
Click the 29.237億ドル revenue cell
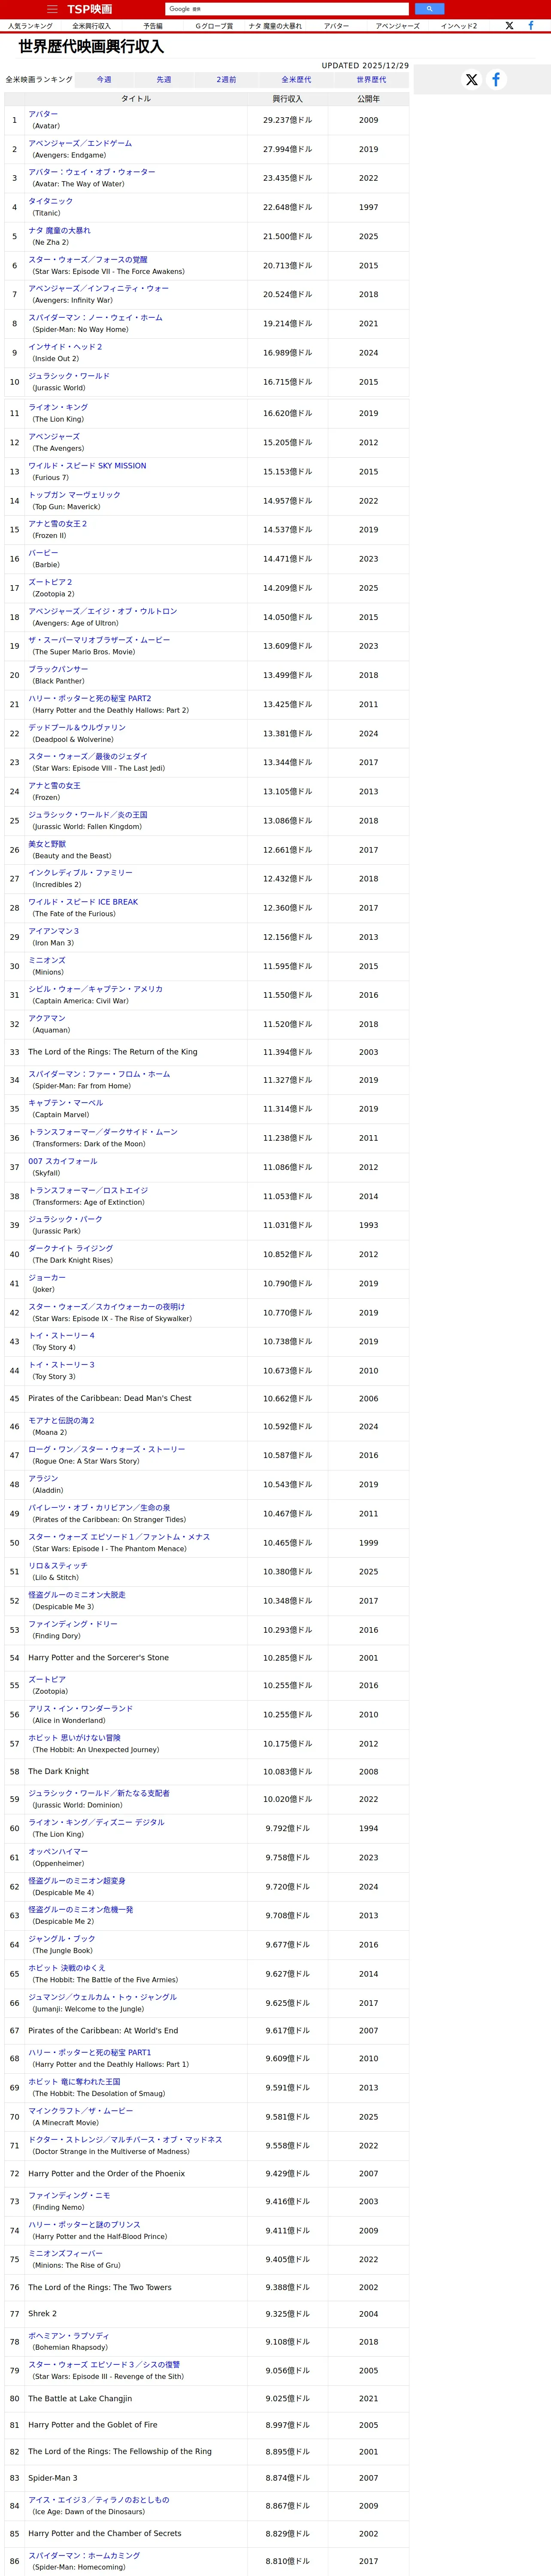point(287,120)
